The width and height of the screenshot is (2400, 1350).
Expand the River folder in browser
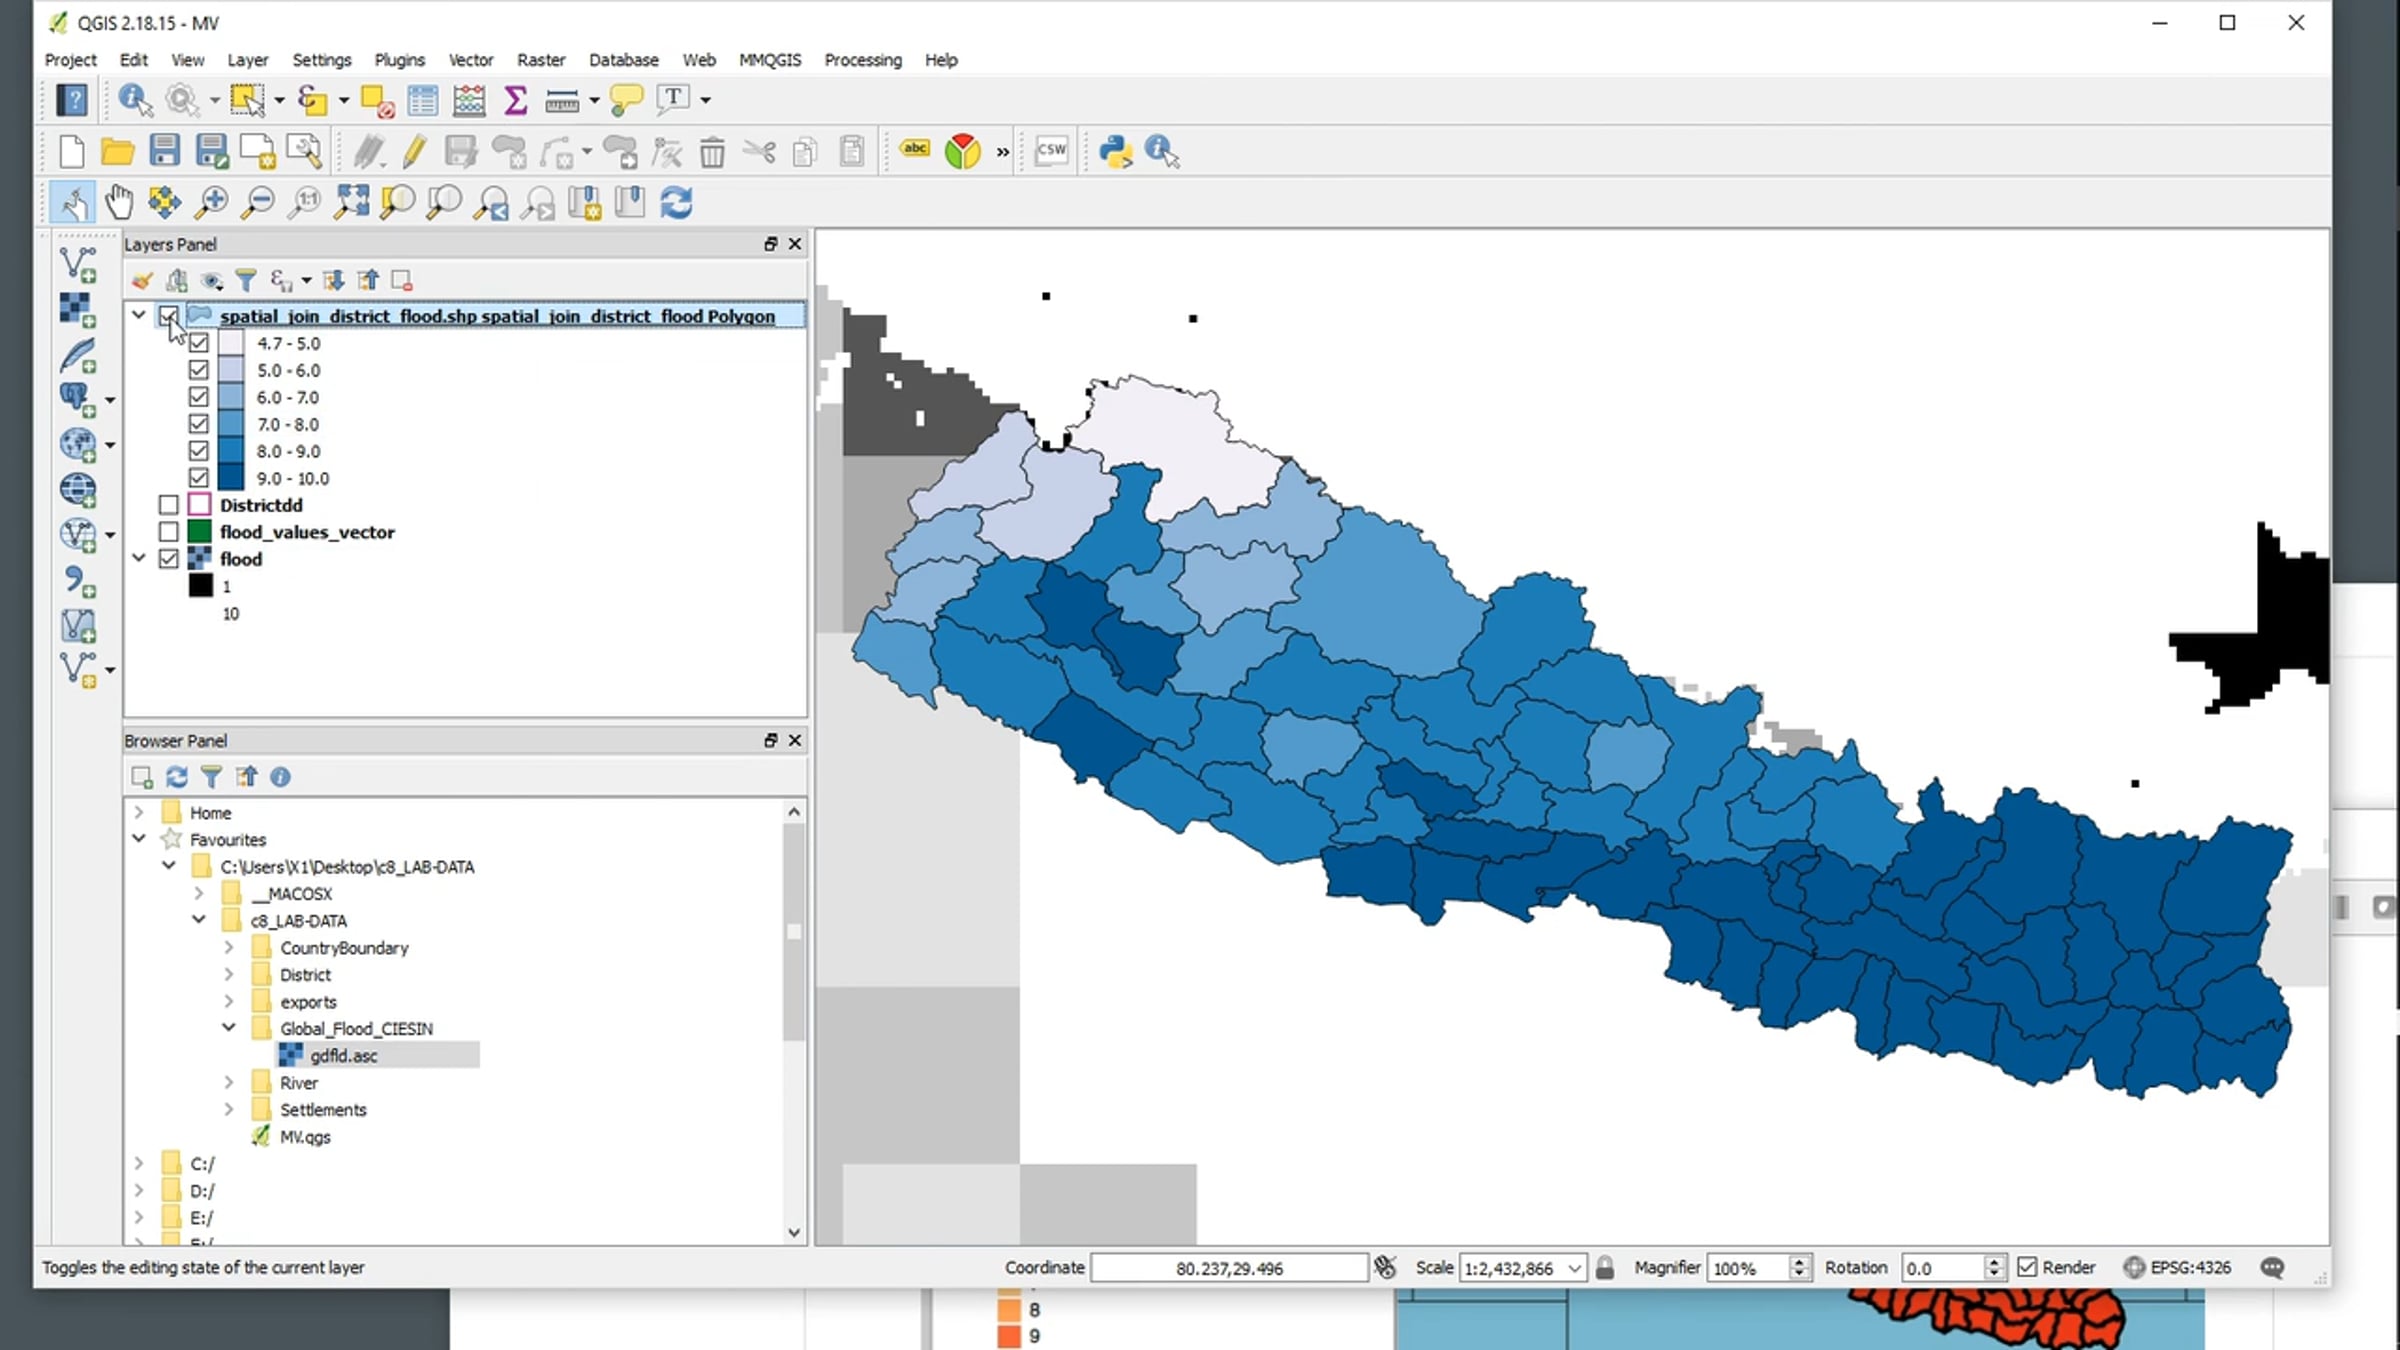(x=229, y=1082)
